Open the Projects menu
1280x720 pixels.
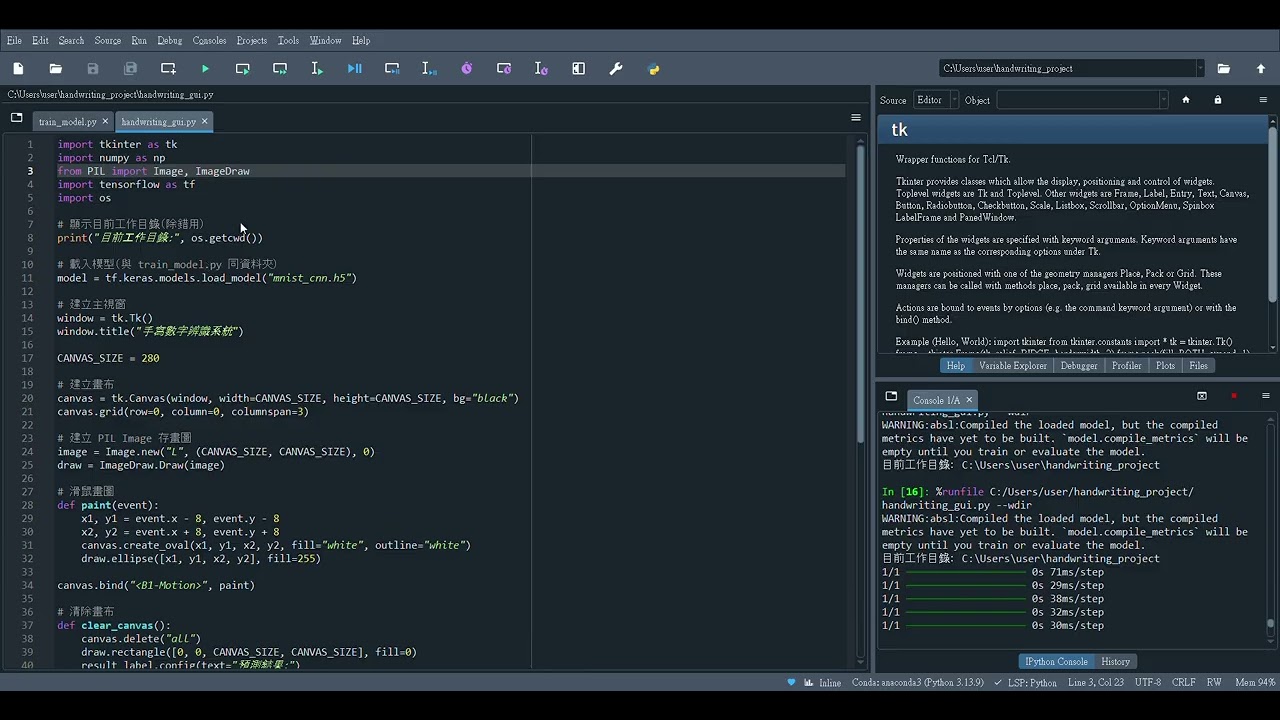(252, 41)
